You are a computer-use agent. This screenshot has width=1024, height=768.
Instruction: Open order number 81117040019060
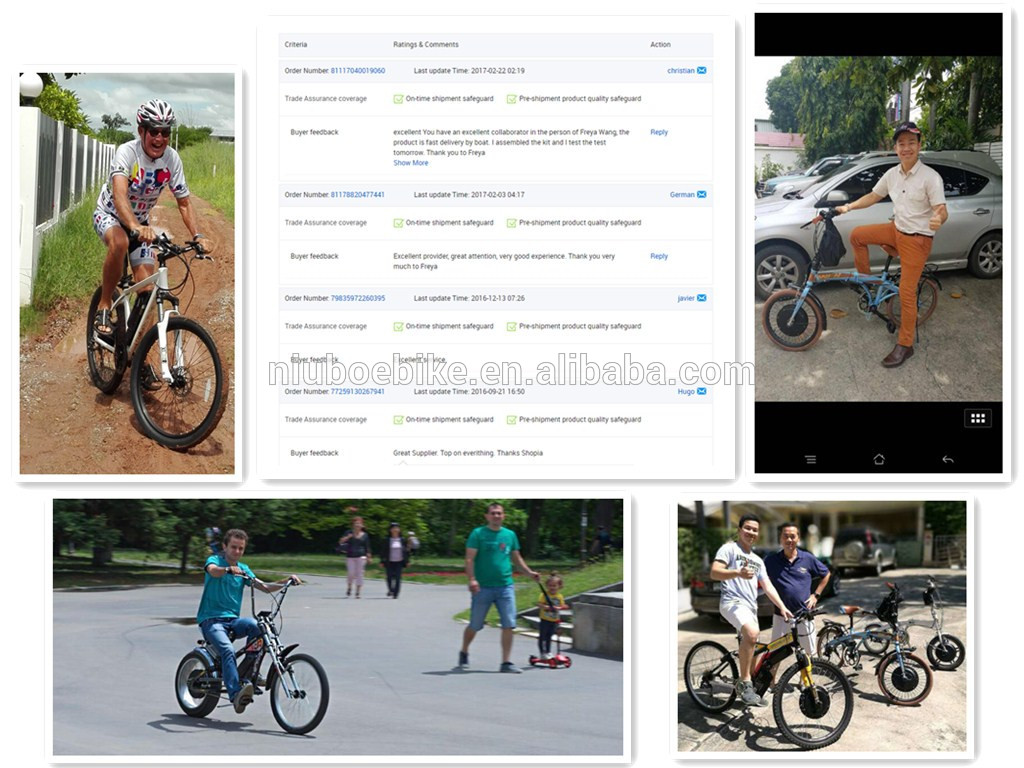click(358, 71)
